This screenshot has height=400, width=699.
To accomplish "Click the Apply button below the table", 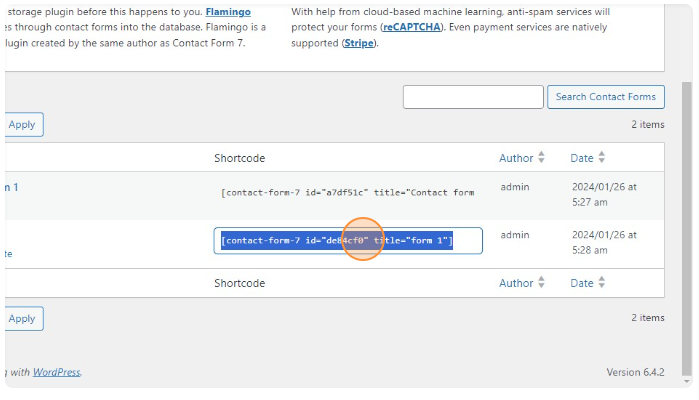I will (x=22, y=318).
